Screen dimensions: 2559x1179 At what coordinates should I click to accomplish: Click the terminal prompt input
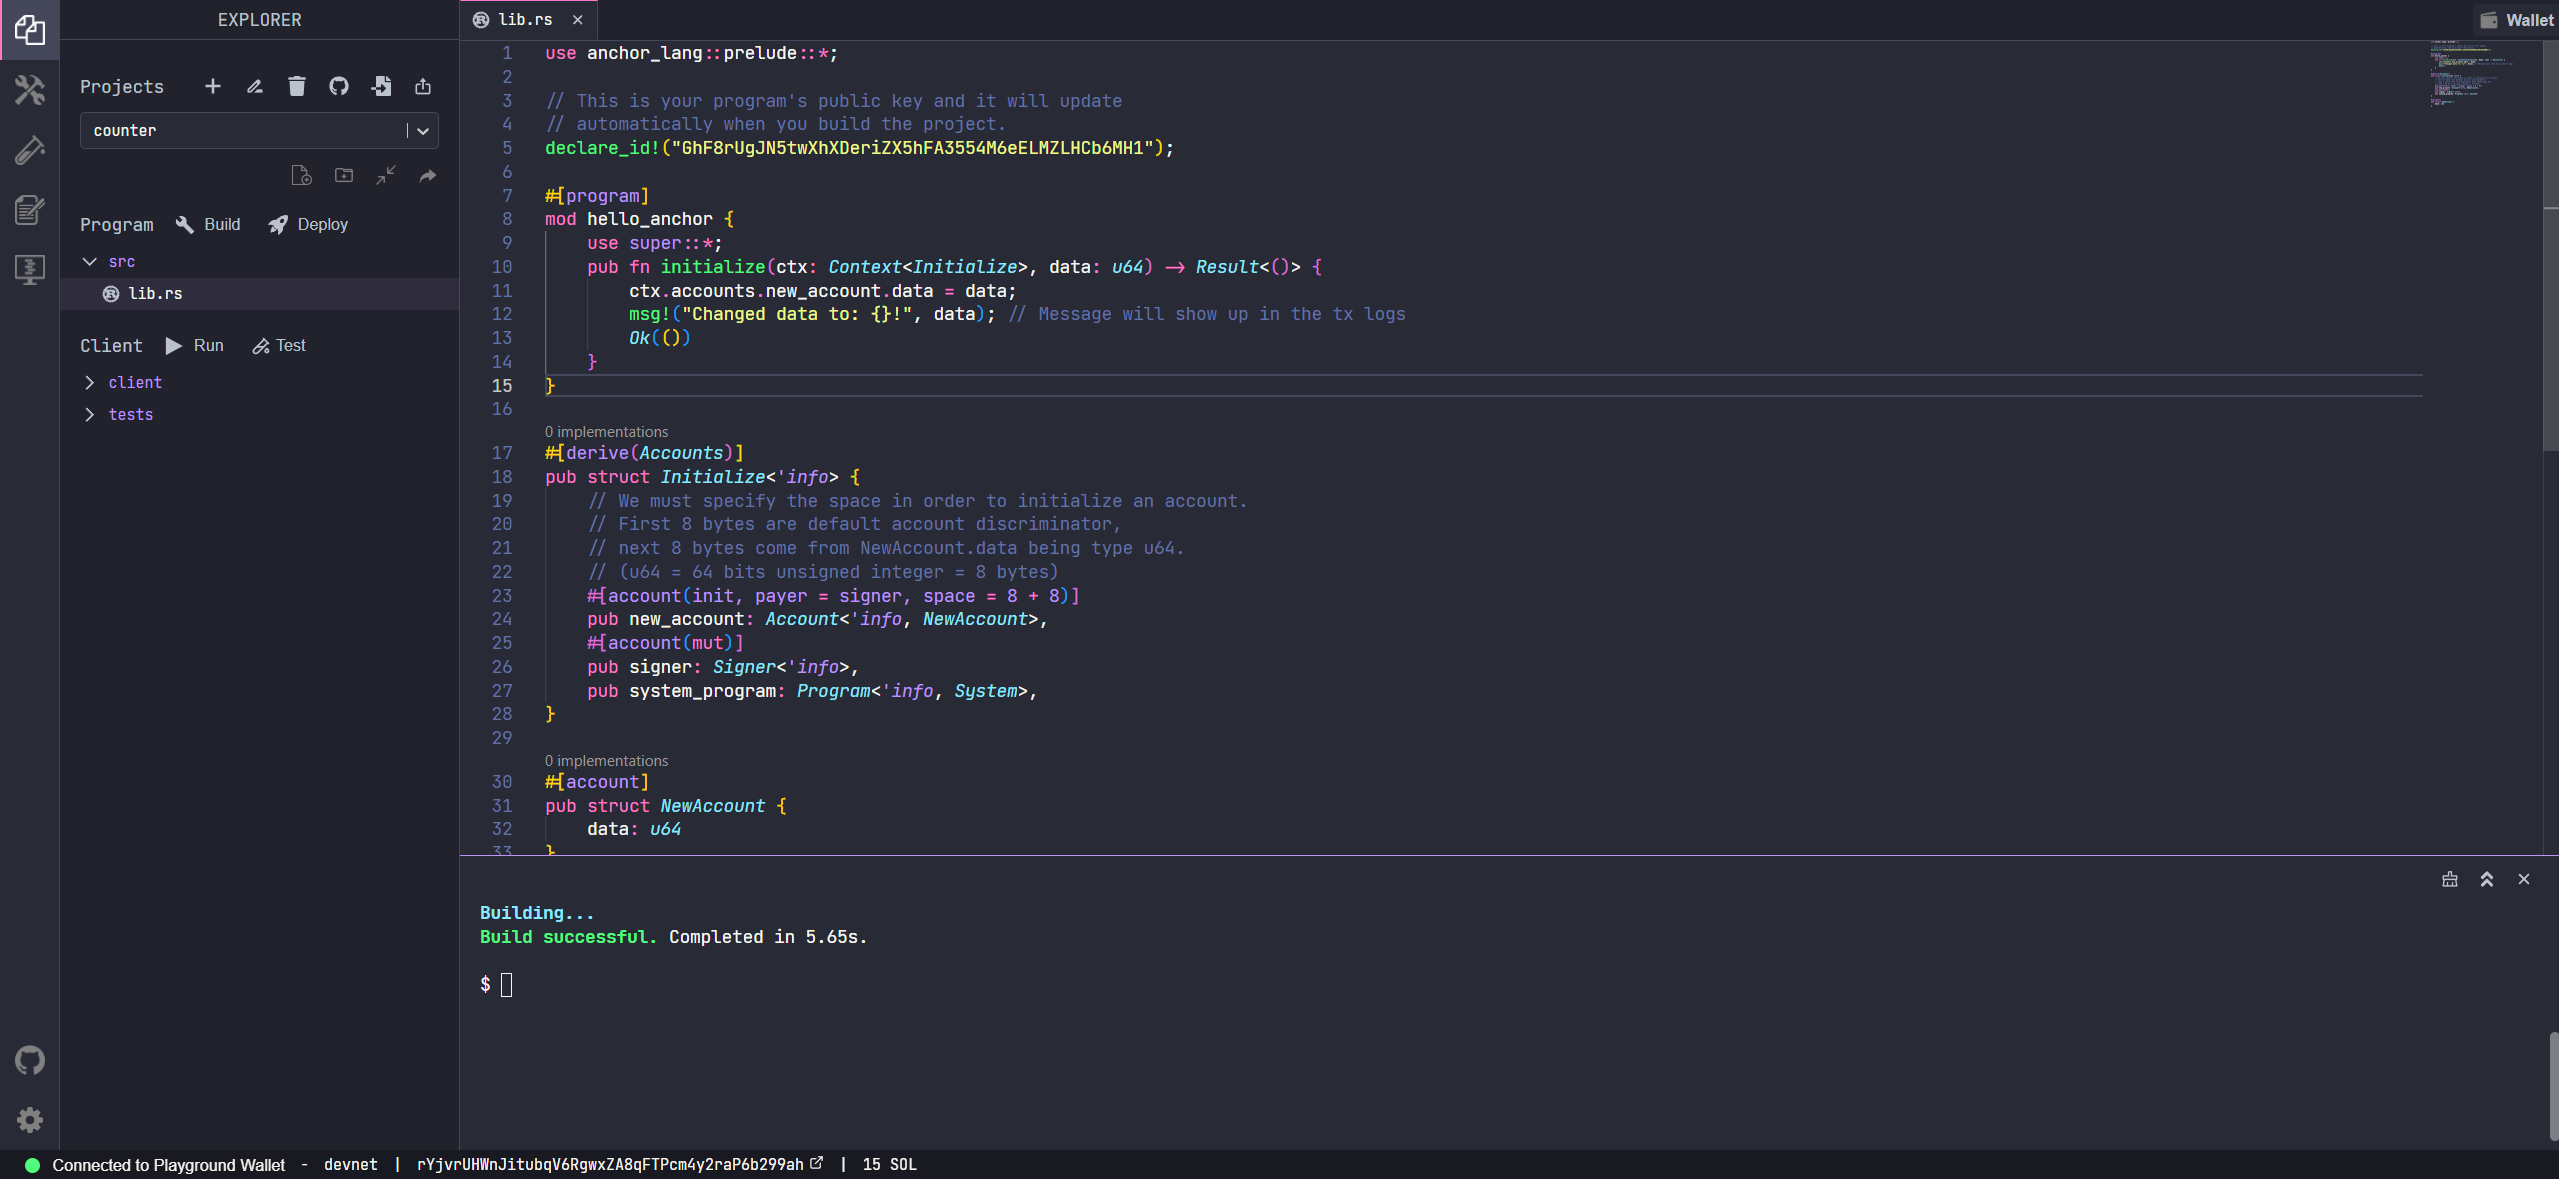[x=506, y=985]
